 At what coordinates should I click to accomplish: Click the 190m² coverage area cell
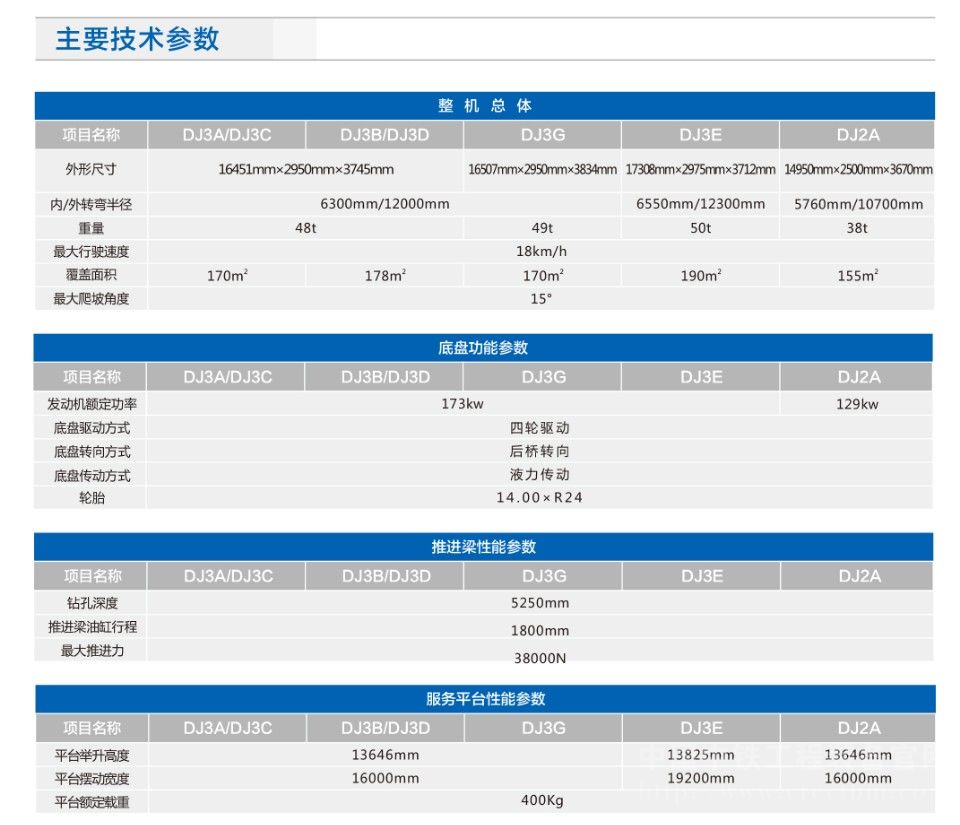[x=701, y=276]
